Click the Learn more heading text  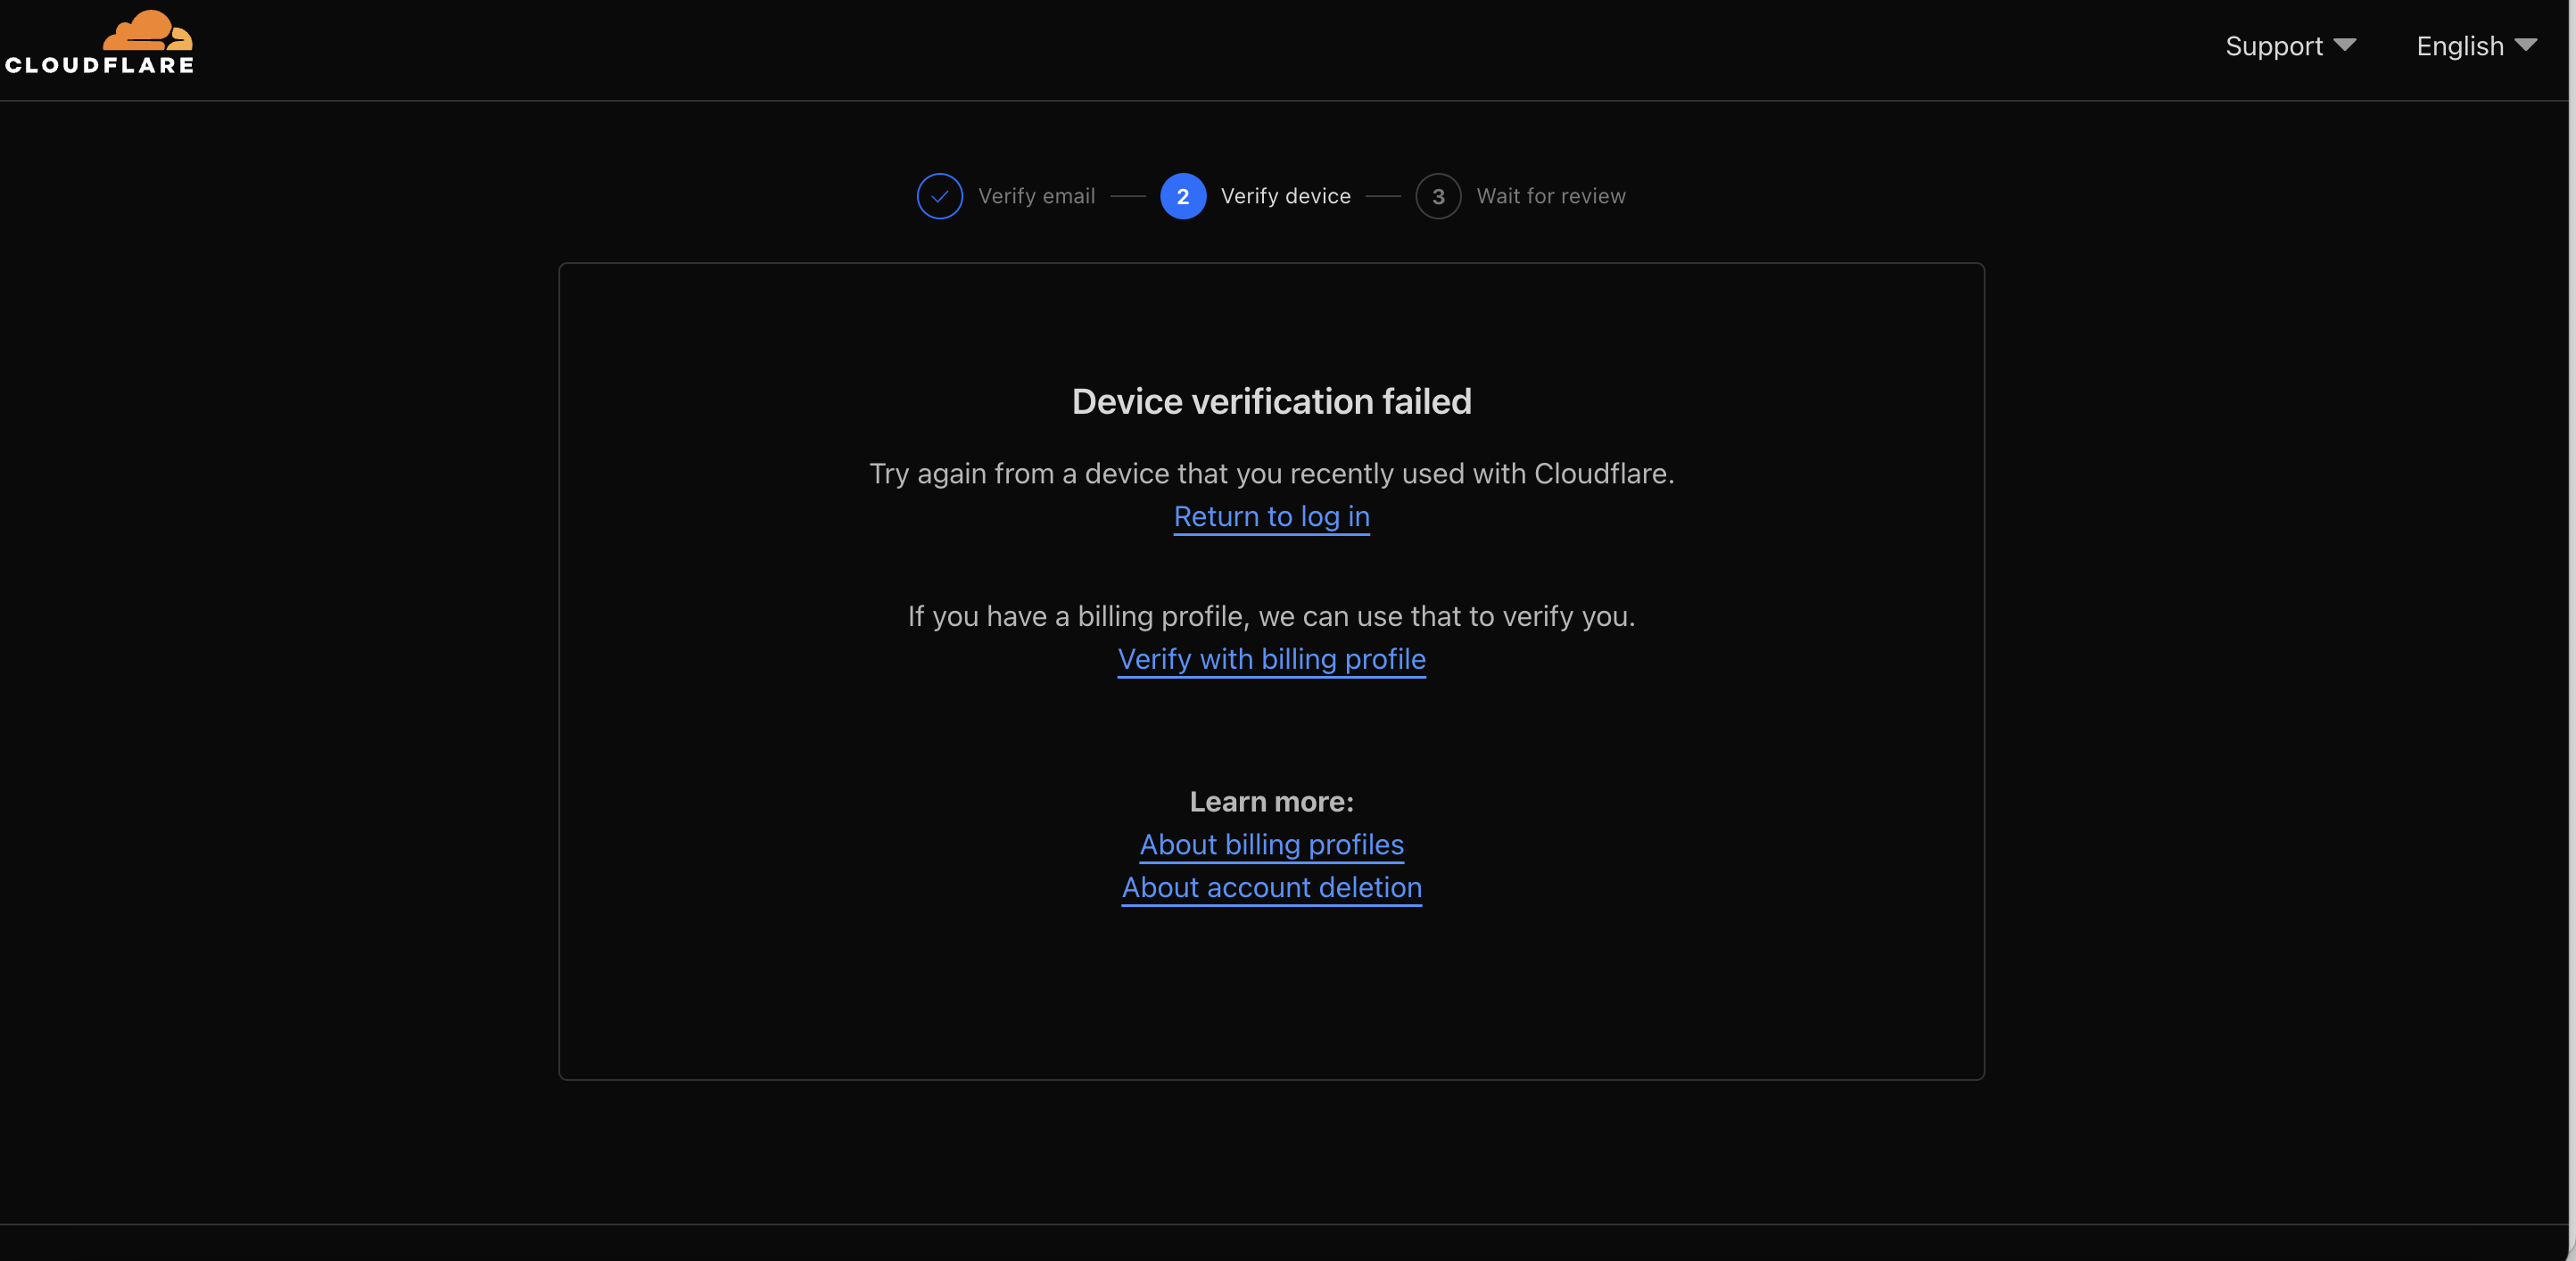click(x=1271, y=801)
